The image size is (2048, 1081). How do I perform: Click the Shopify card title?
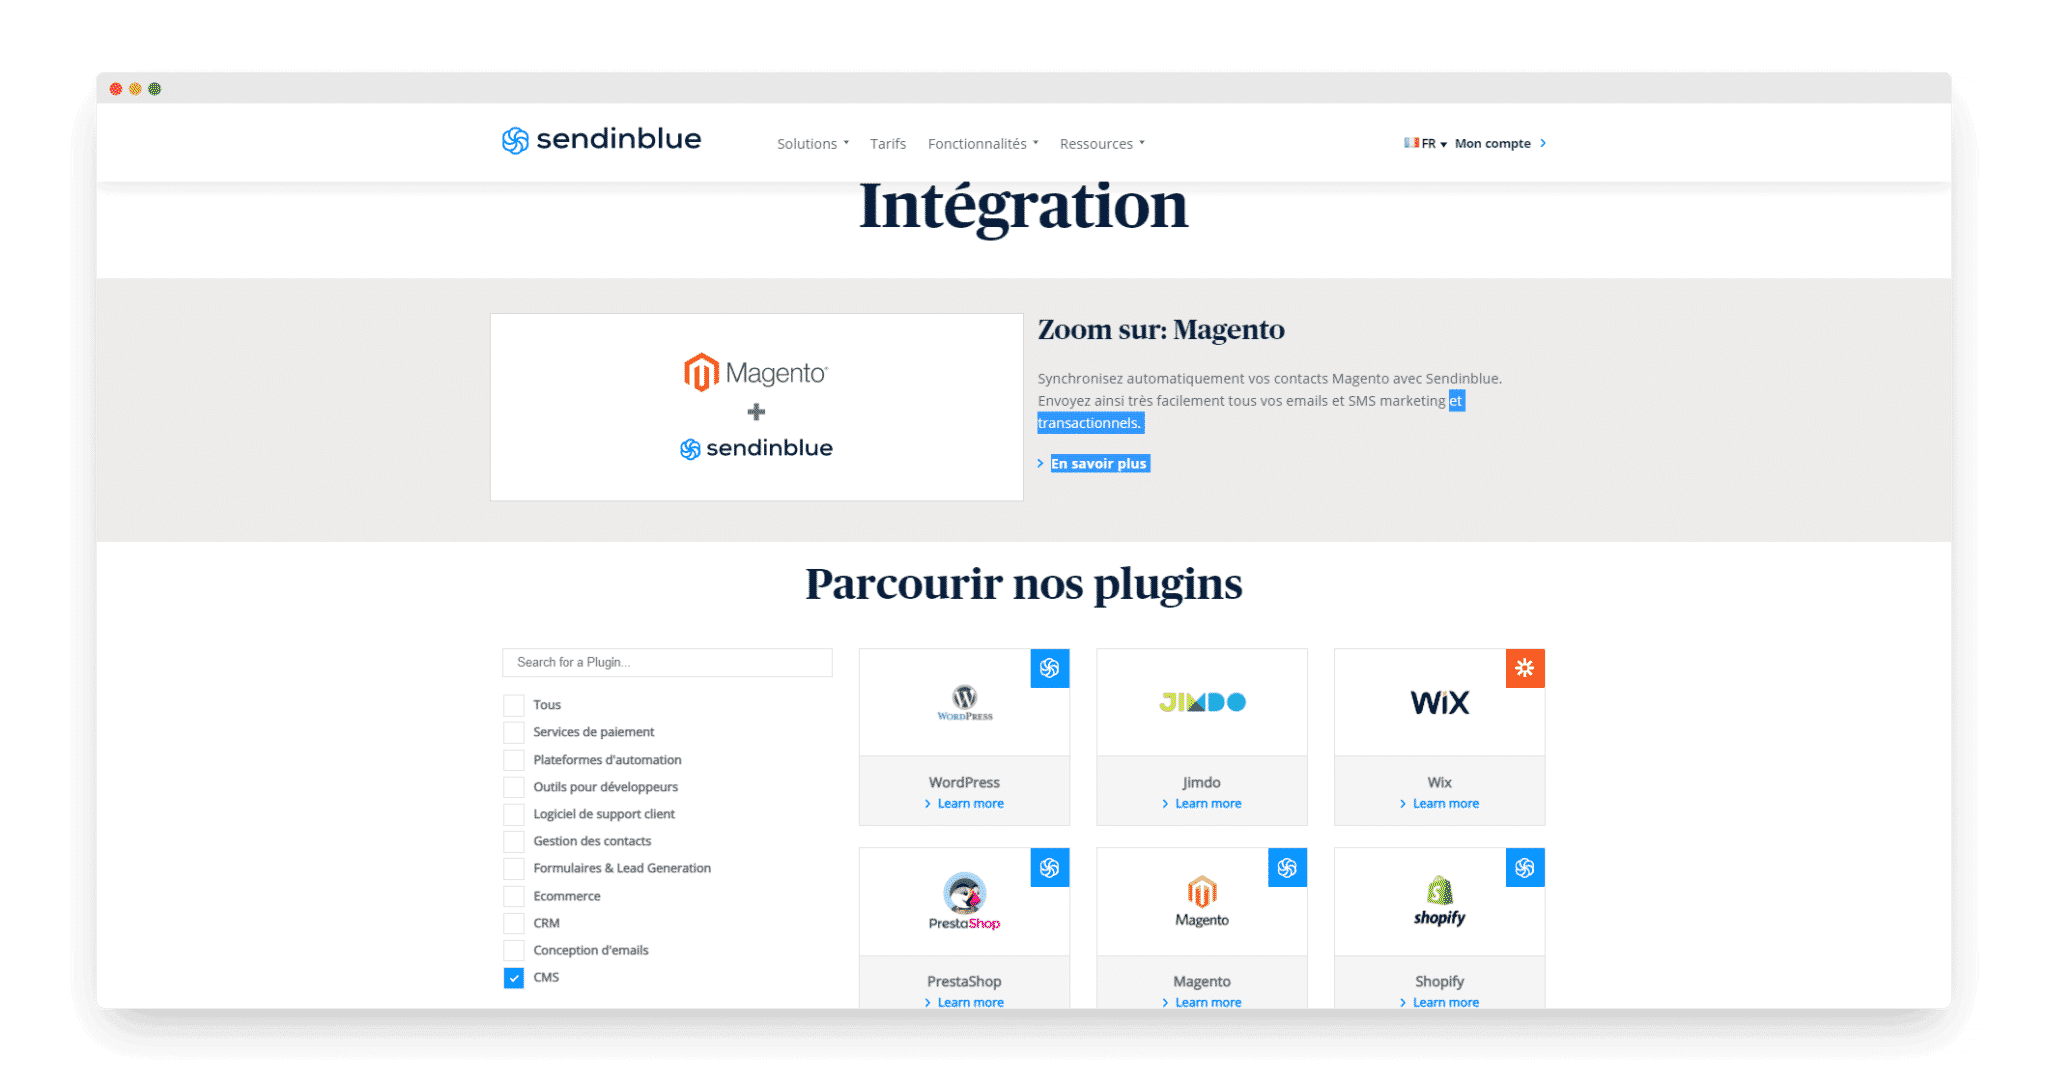(1440, 981)
